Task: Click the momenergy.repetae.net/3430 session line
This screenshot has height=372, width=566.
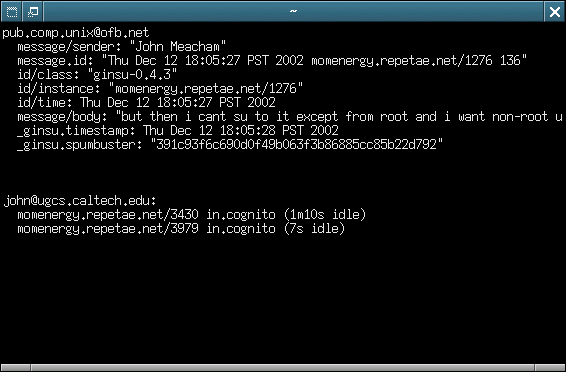Action: tap(192, 215)
